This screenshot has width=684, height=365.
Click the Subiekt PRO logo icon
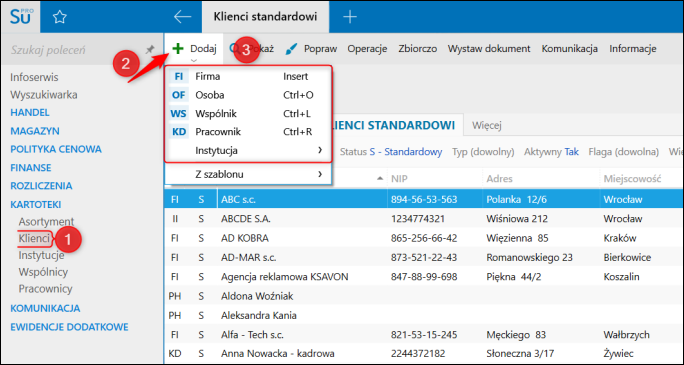click(x=21, y=17)
